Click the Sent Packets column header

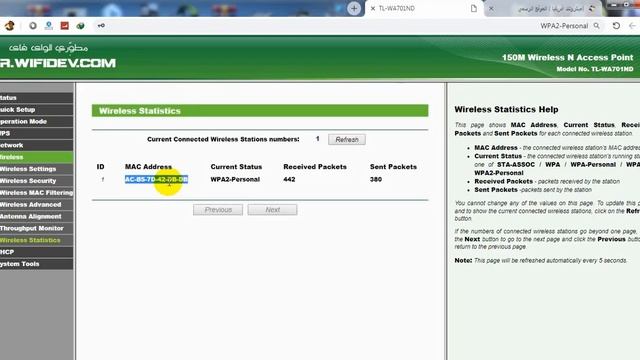click(393, 167)
